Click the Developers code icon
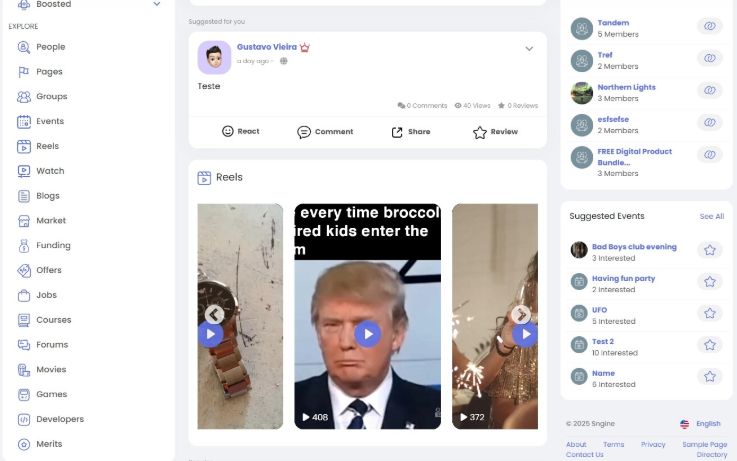 [24, 420]
